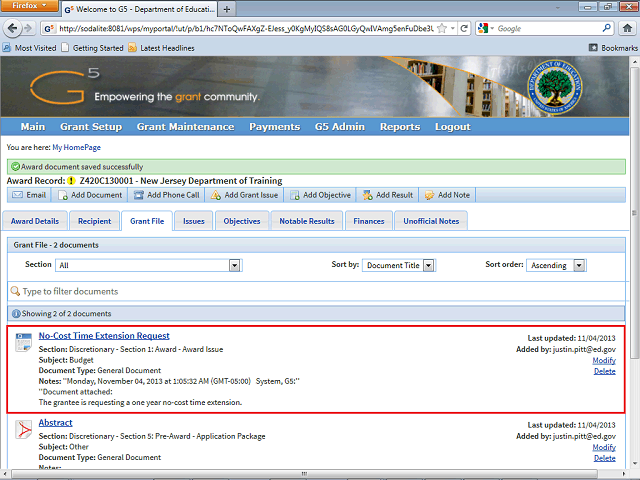Click Add Grant Issue toolbar button
Screen dimensions: 640x480
244,195
